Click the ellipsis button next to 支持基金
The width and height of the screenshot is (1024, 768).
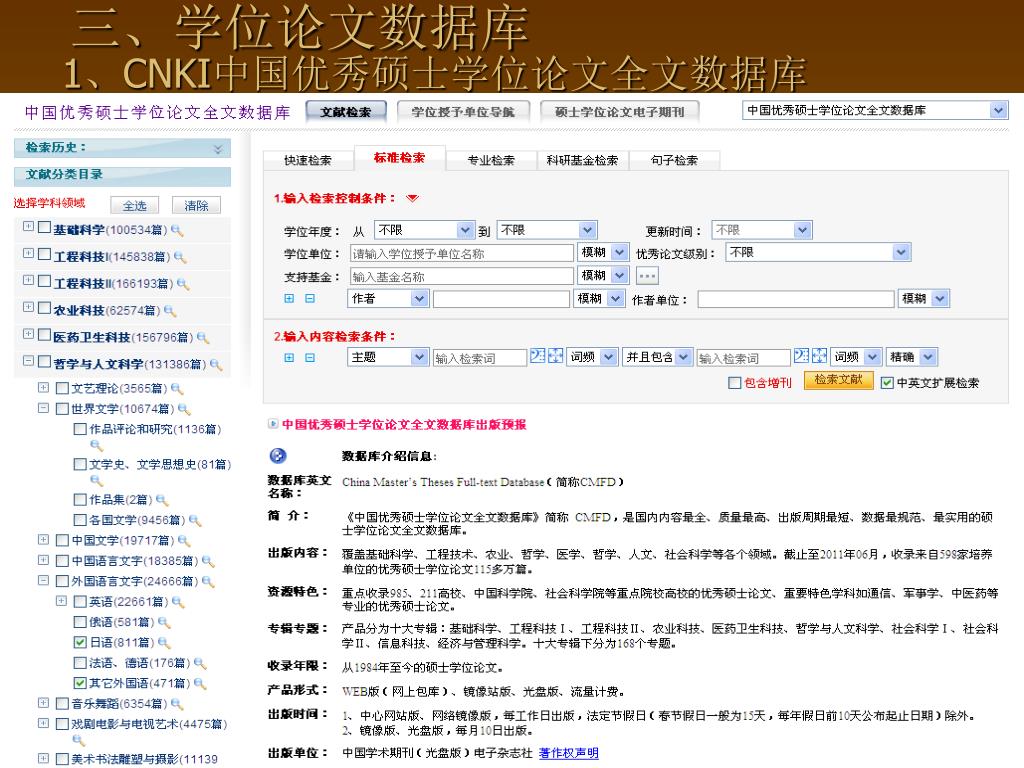647,276
